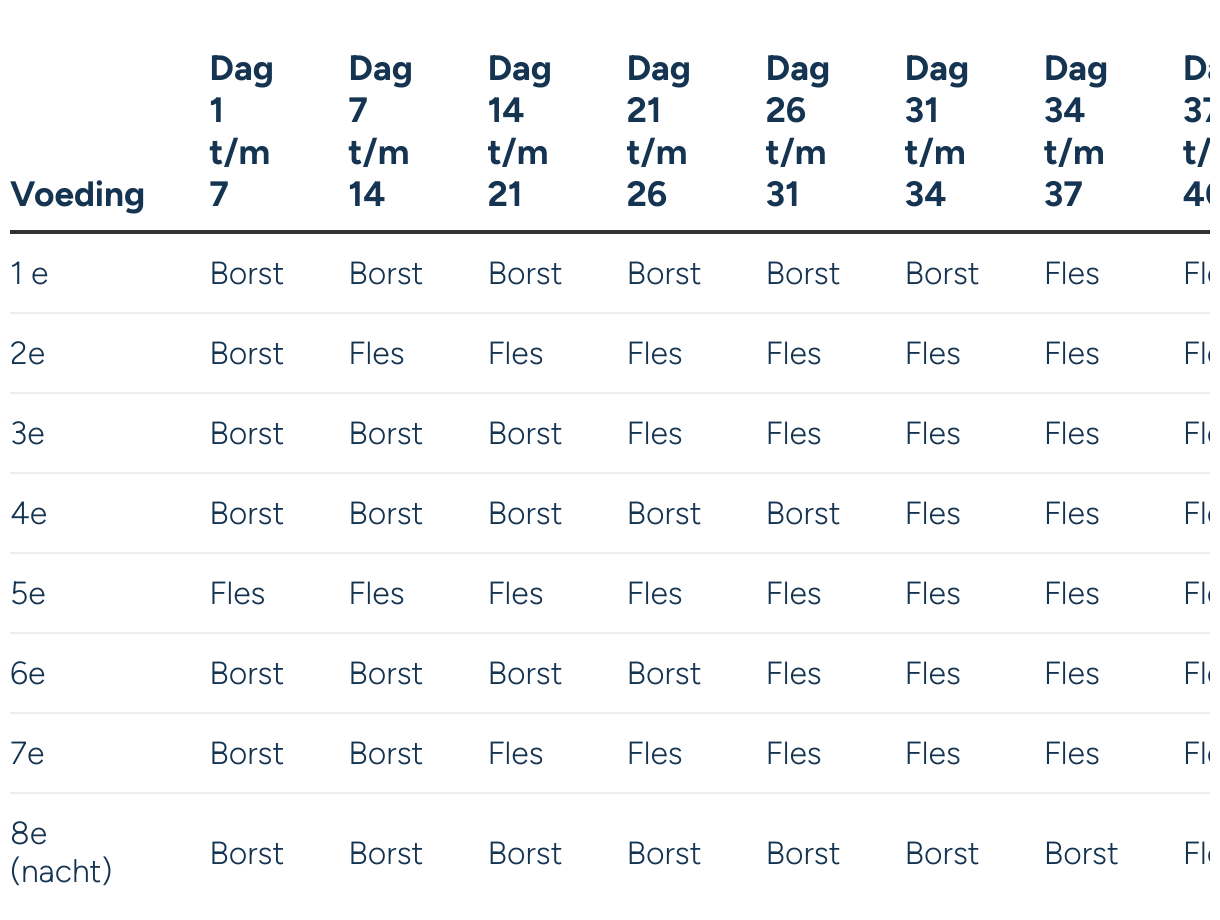Click Fles in row 7e, Dag 14 column
This screenshot has width=1220, height=920.
tap(516, 754)
